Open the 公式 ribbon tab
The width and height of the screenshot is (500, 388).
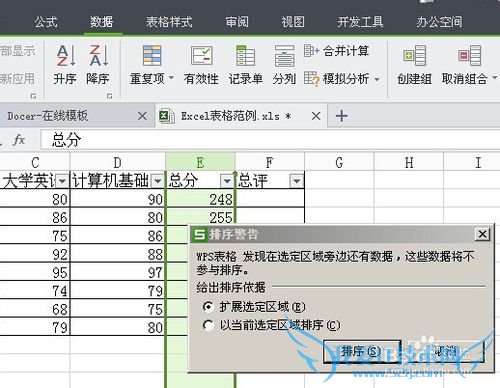click(46, 22)
